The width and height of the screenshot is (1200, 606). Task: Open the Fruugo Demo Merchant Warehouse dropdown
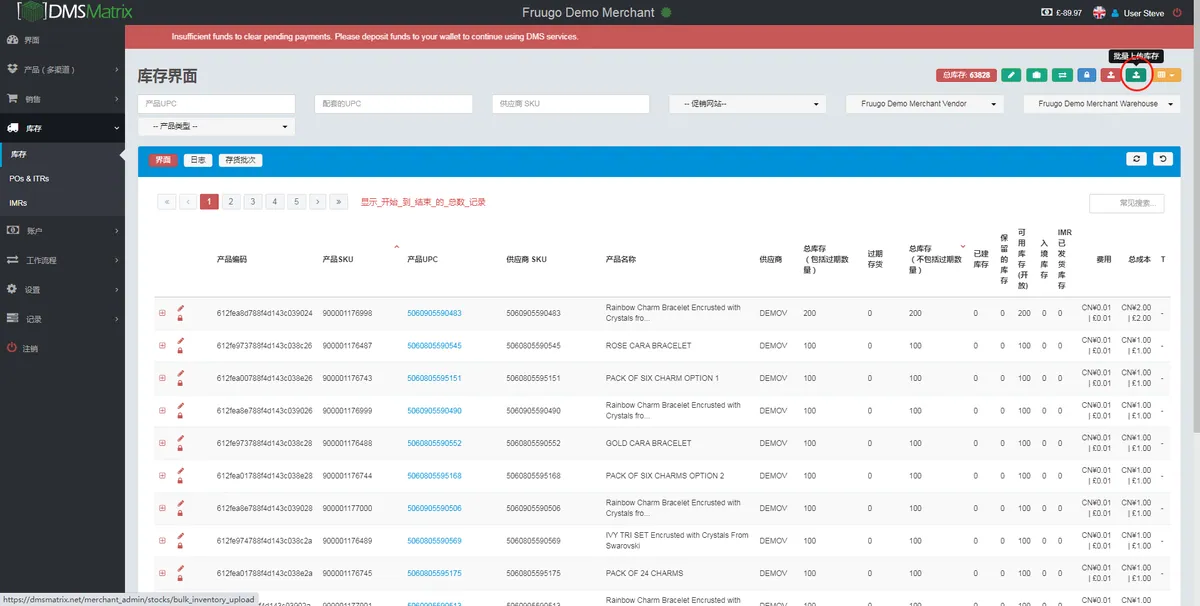1102,104
